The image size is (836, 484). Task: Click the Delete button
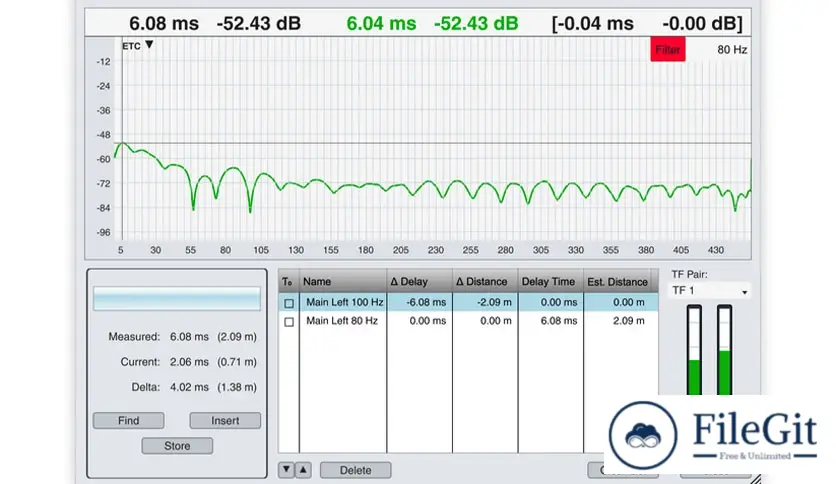coord(356,470)
